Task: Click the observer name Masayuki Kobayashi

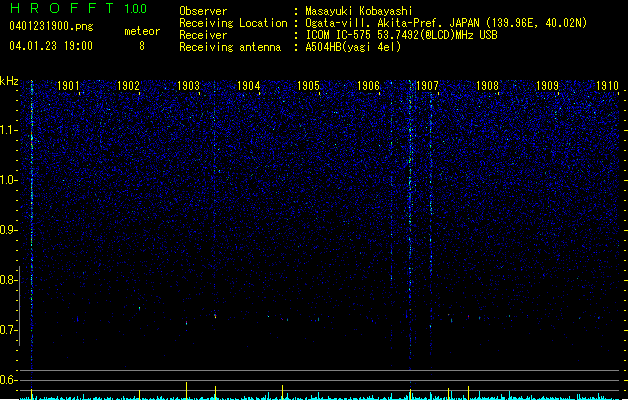Action: [x=359, y=11]
